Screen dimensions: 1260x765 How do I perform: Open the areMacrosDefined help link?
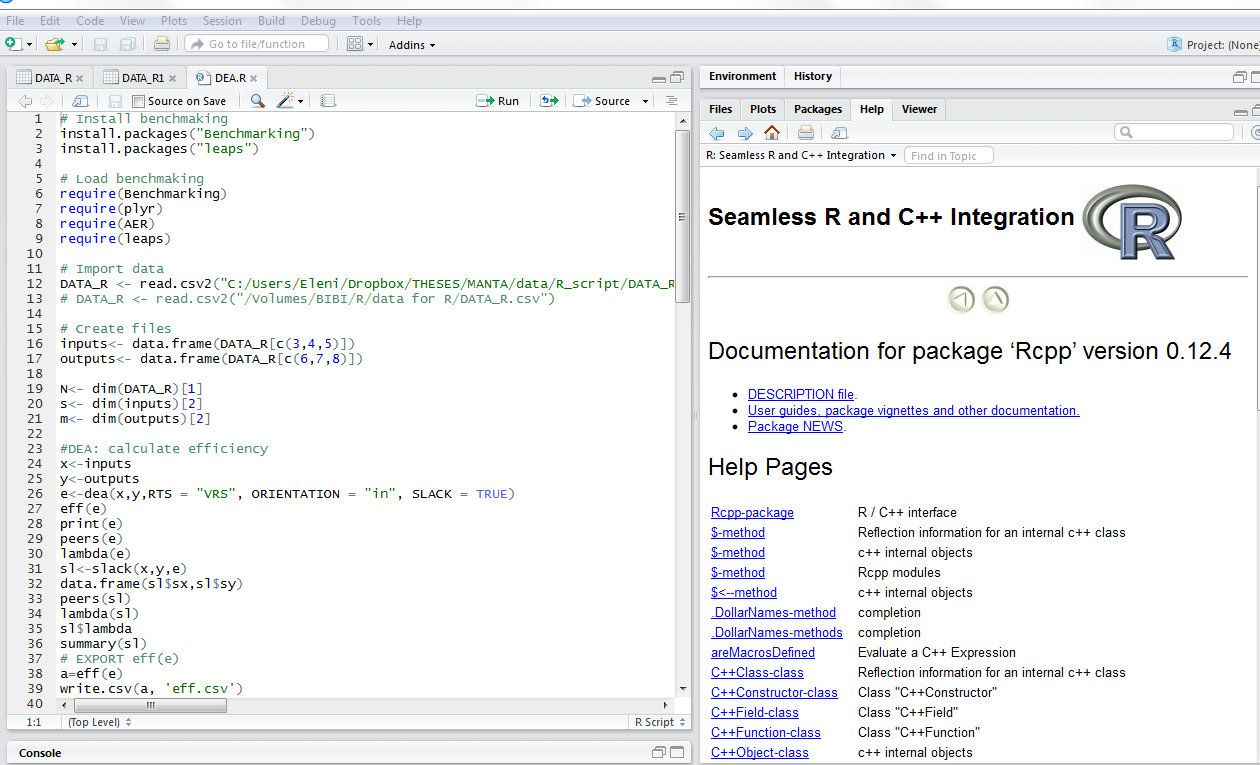click(x=763, y=652)
